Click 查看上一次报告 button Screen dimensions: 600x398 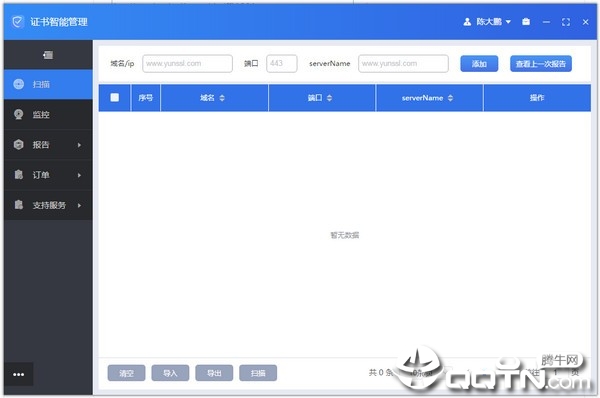click(x=541, y=64)
